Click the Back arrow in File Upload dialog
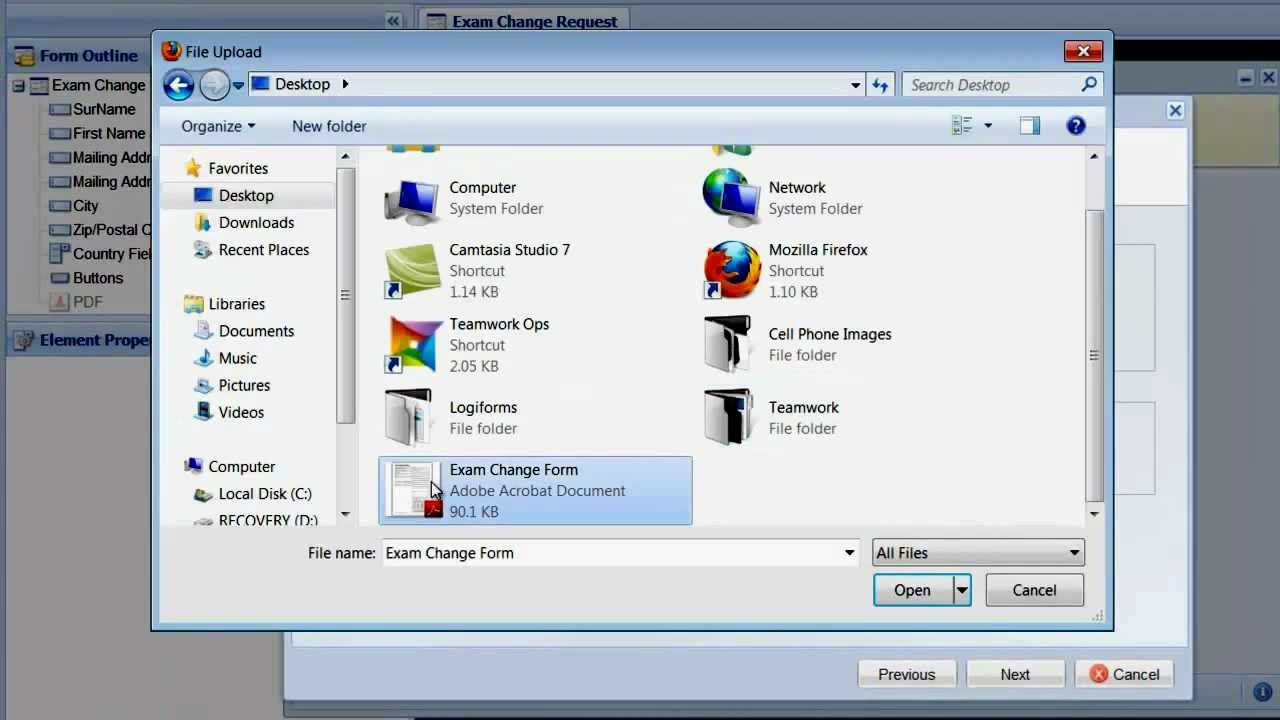1280x720 pixels. point(178,85)
